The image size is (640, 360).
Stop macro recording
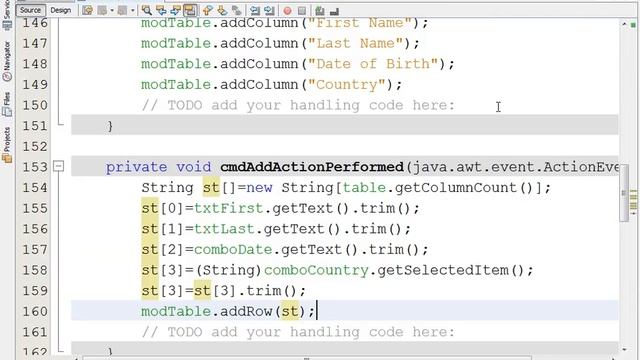click(x=302, y=11)
